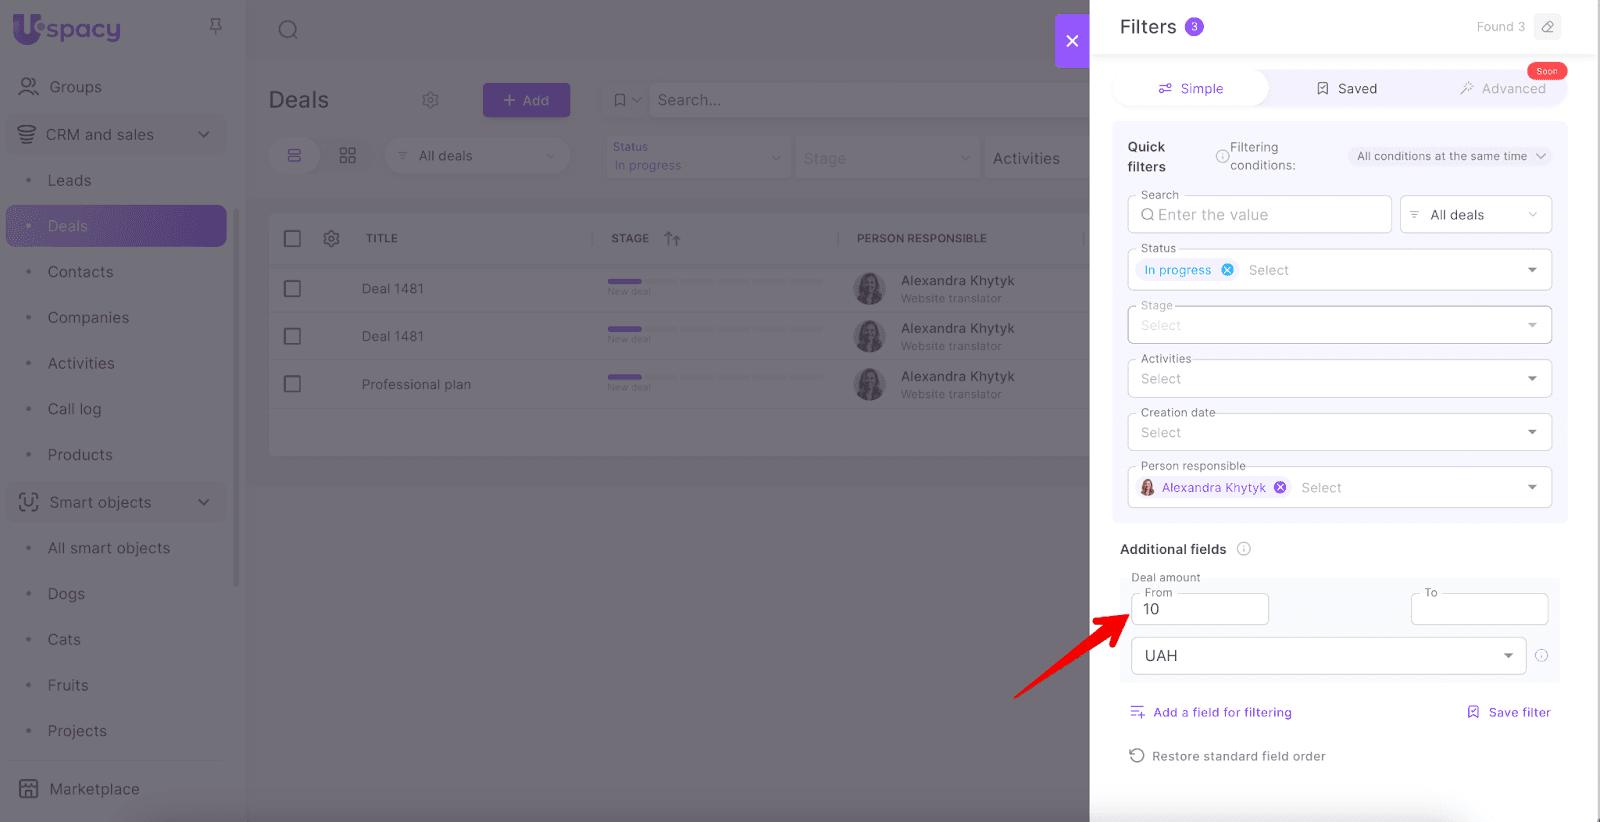Click the eraser clear-filters icon
This screenshot has width=1600, height=822.
point(1547,27)
